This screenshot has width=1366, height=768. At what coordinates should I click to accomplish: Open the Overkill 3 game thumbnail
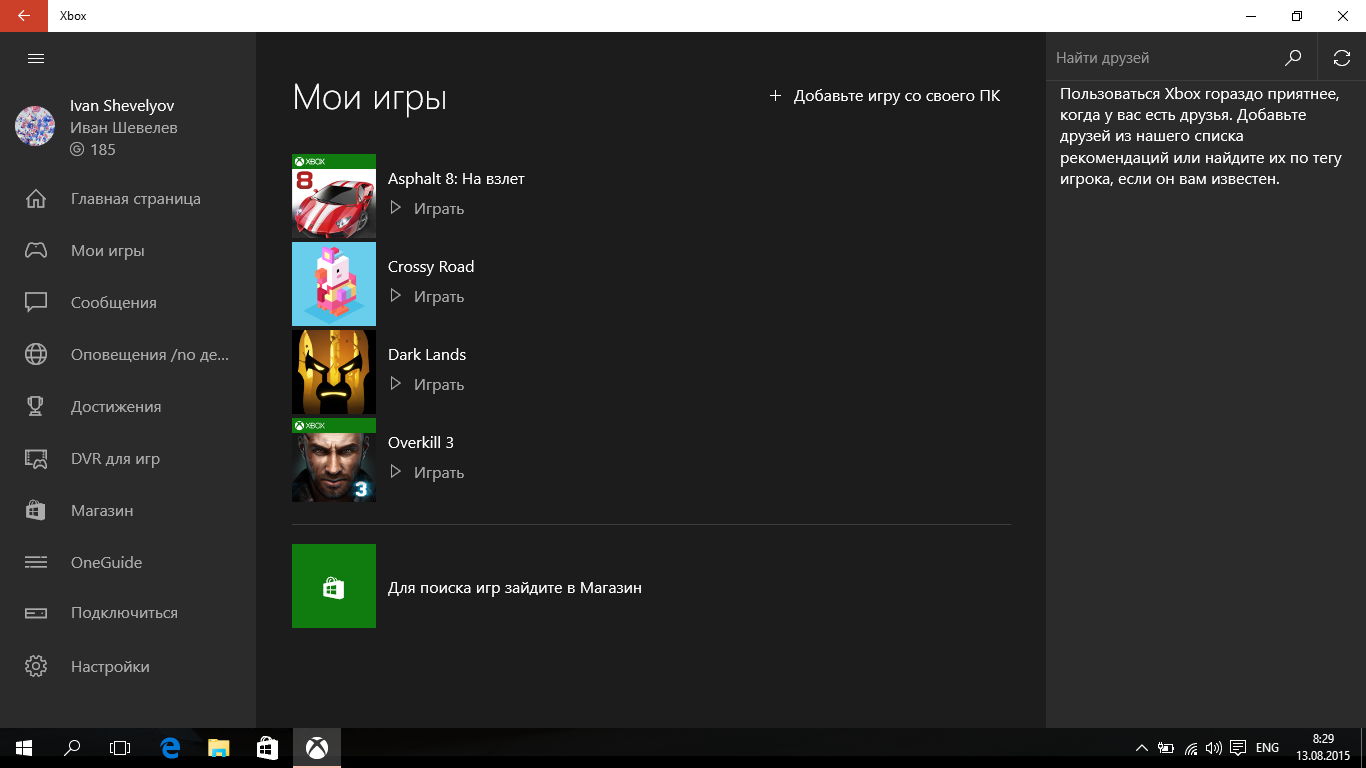tap(334, 460)
